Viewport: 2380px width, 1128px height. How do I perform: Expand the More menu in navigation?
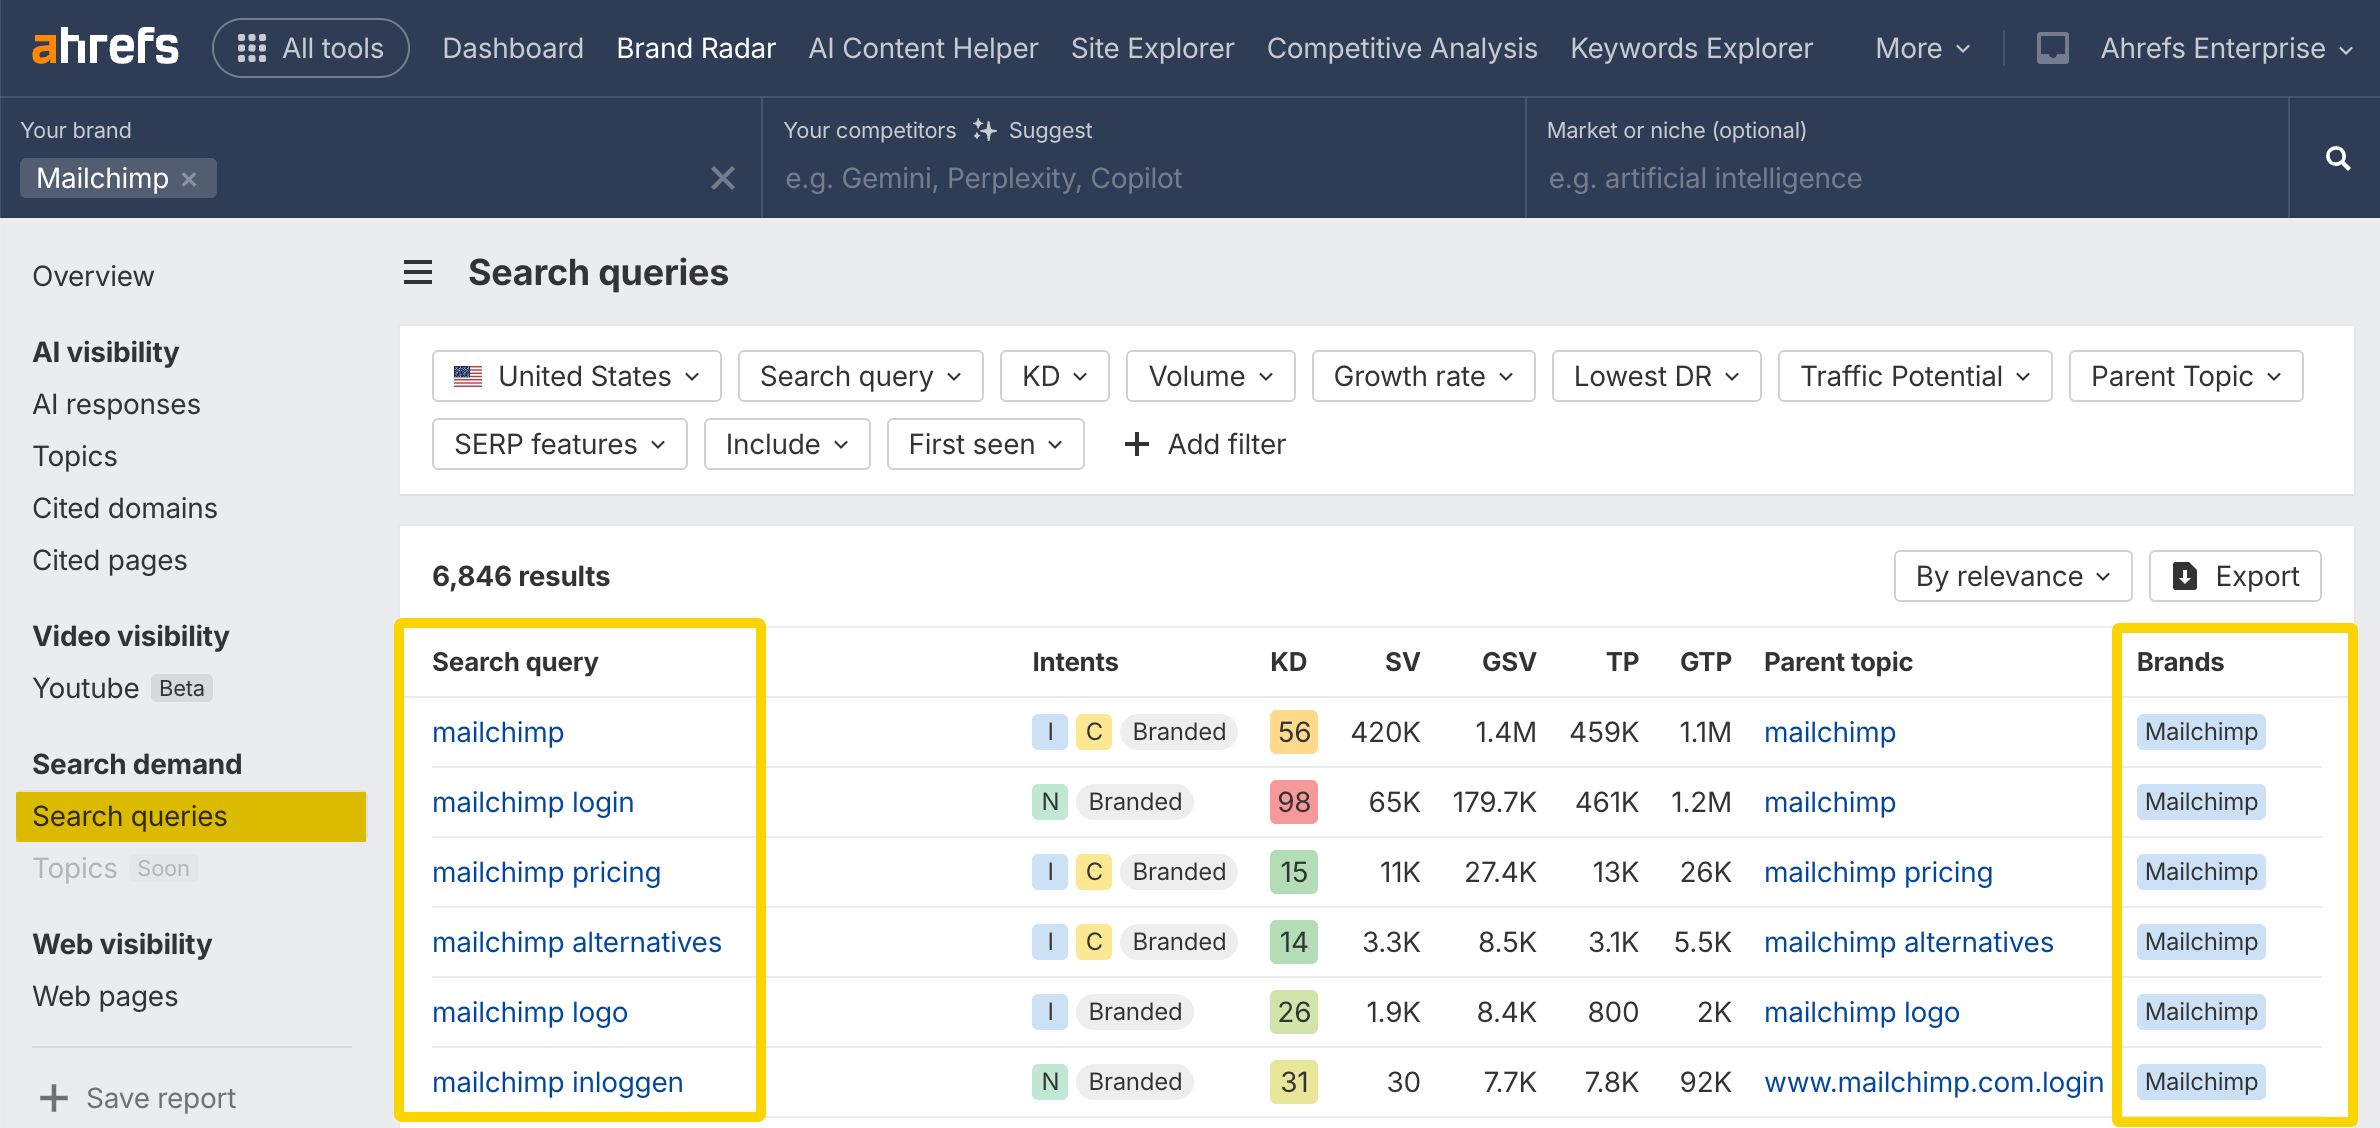[1922, 48]
